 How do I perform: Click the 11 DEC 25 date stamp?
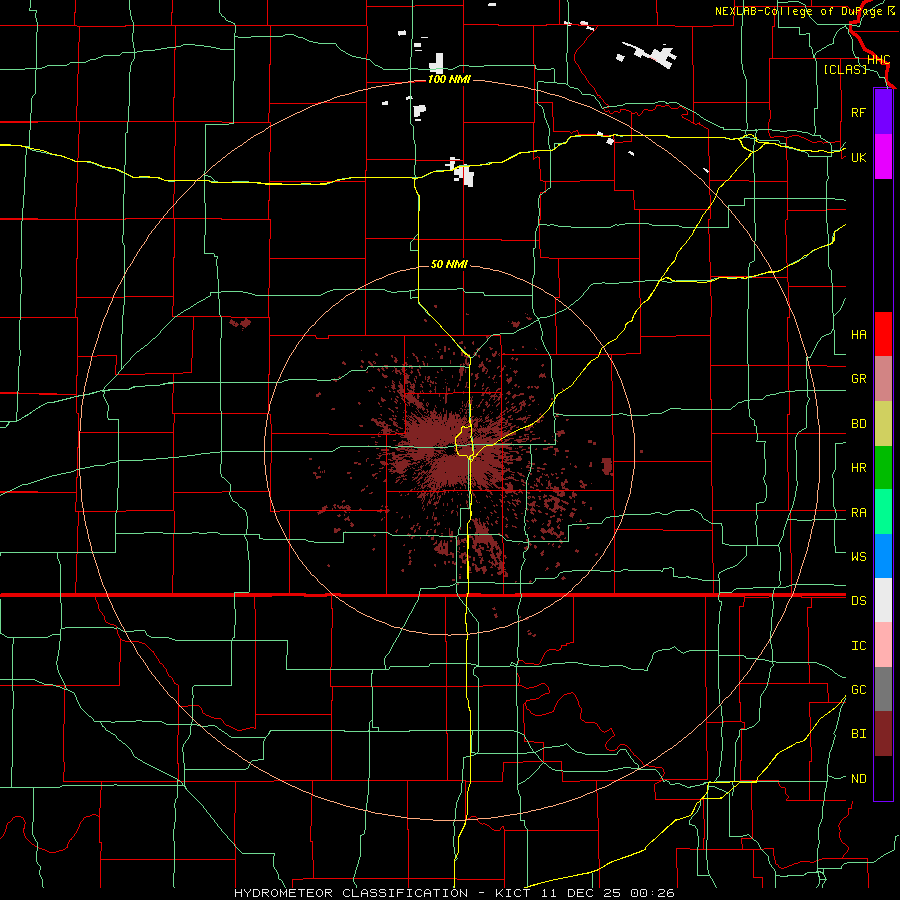pyautogui.click(x=581, y=893)
